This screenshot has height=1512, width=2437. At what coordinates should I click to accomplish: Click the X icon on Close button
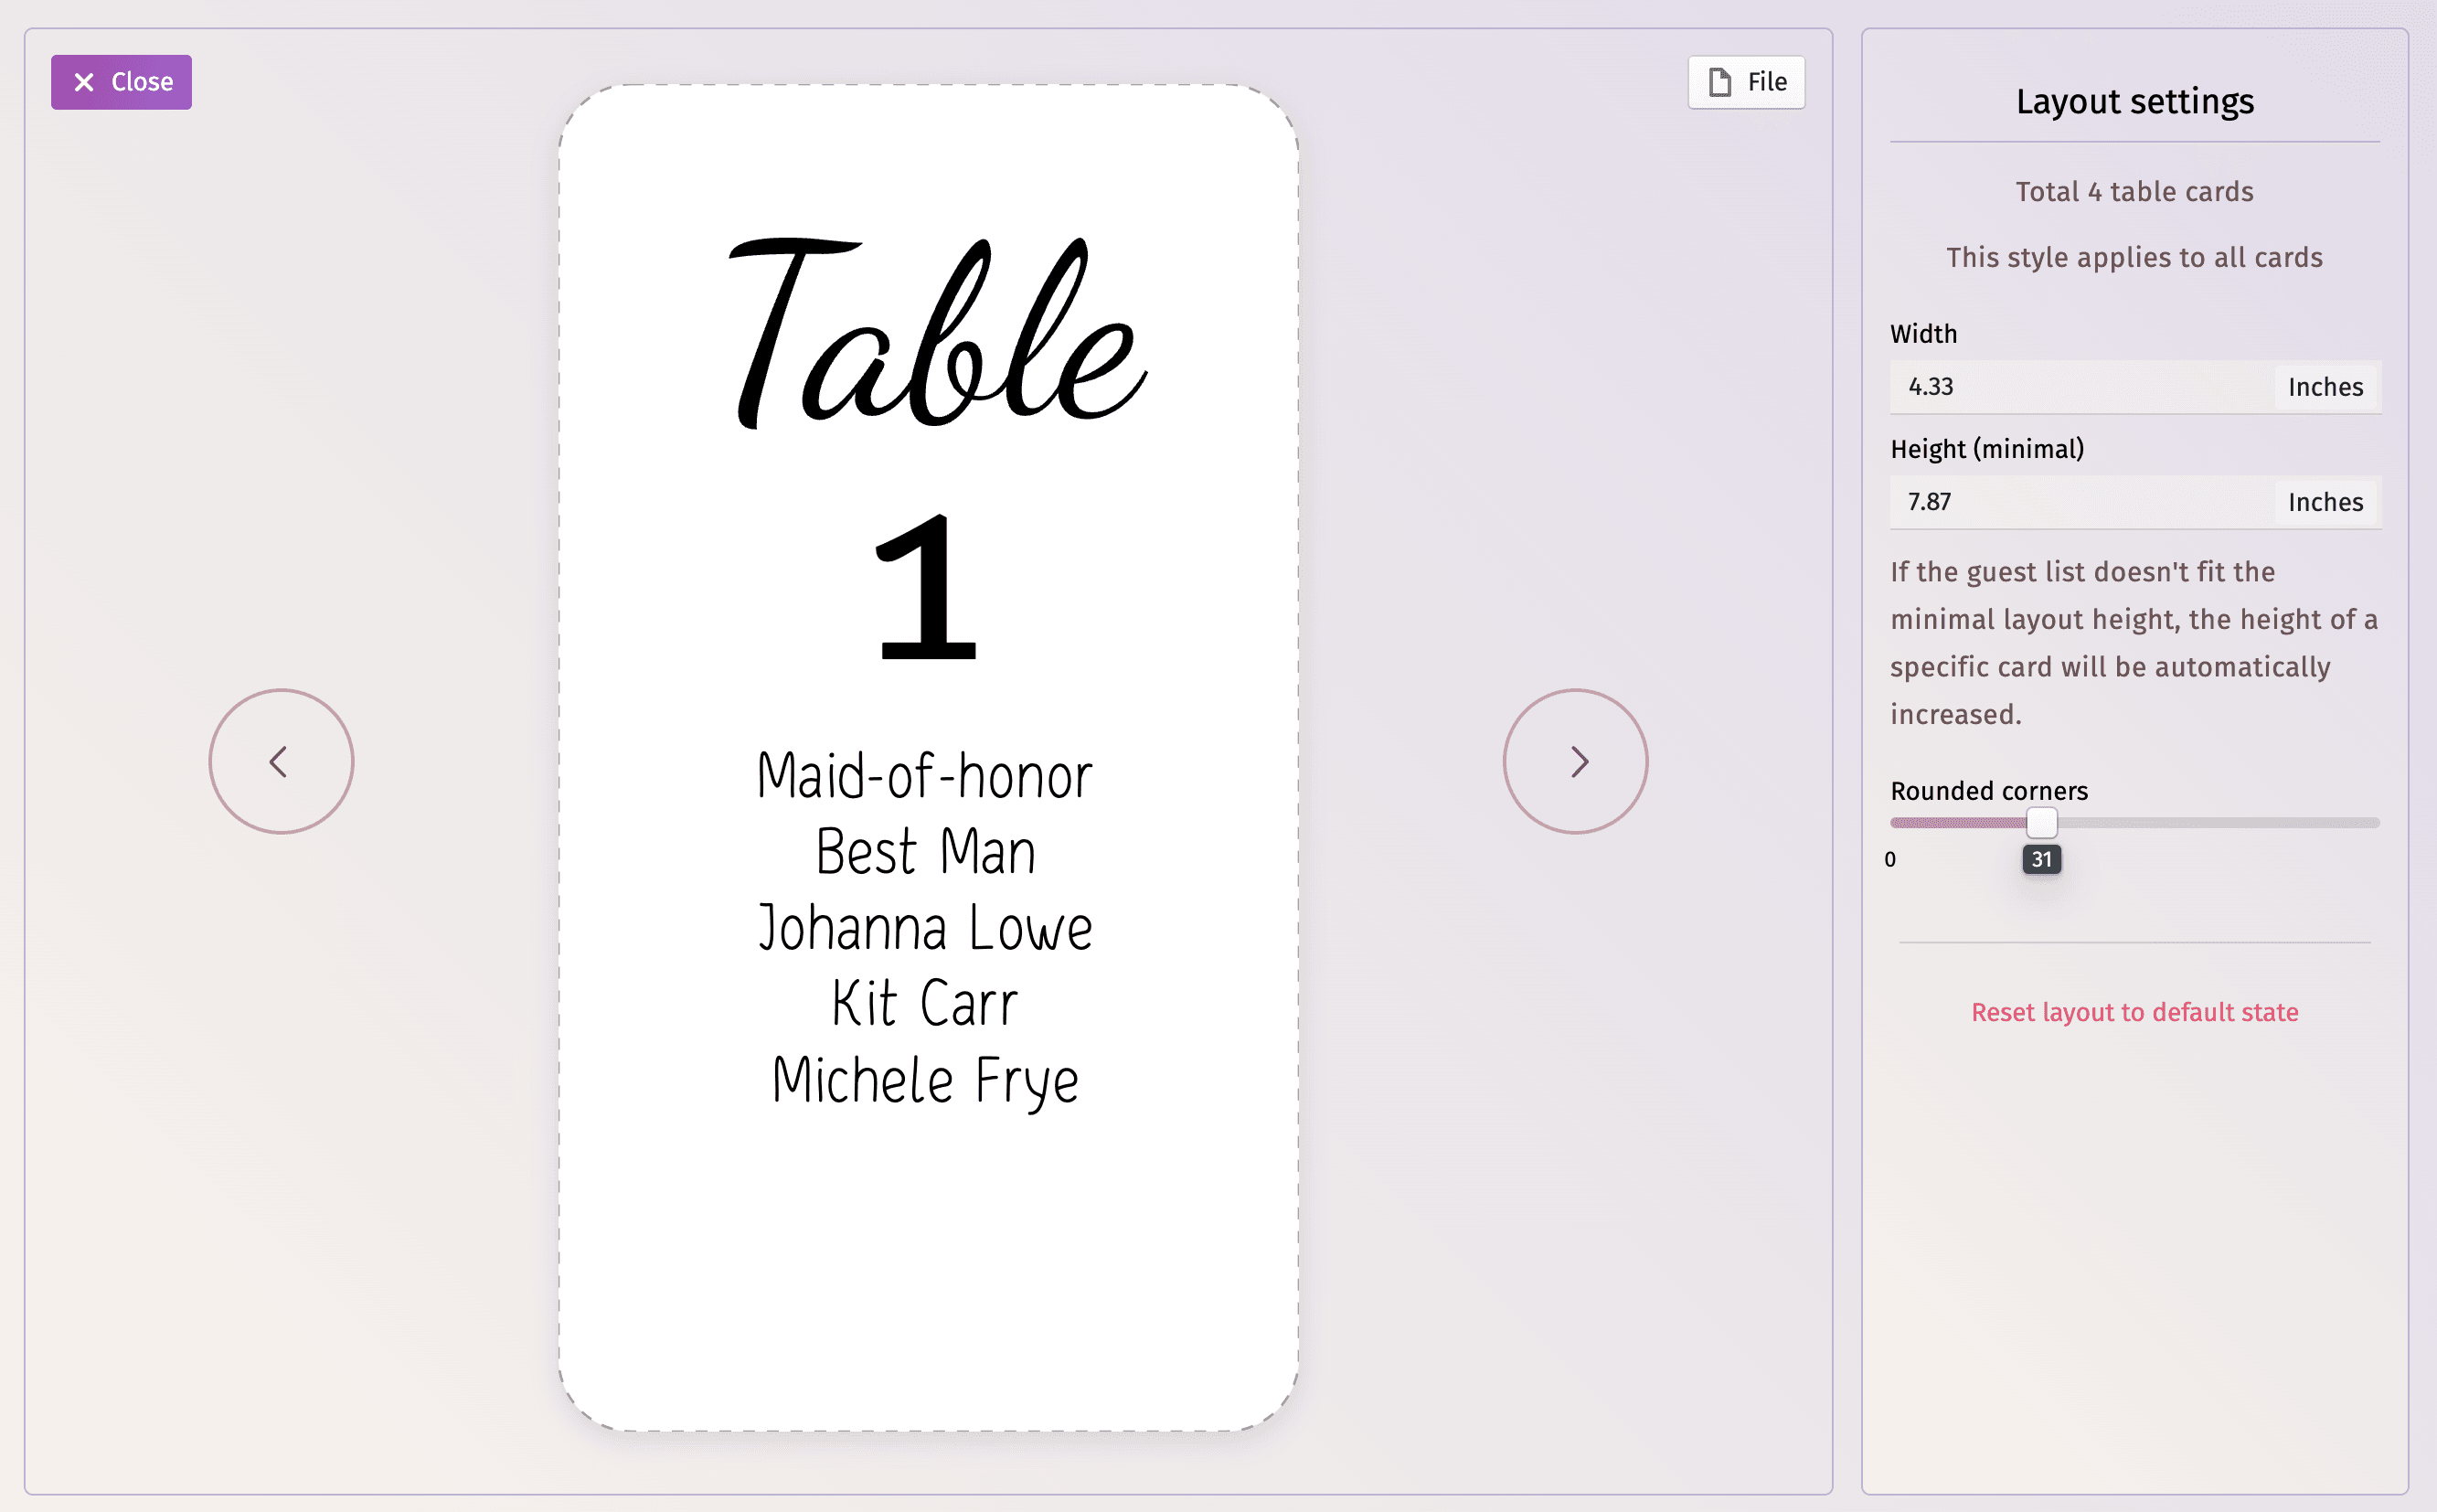point(83,82)
